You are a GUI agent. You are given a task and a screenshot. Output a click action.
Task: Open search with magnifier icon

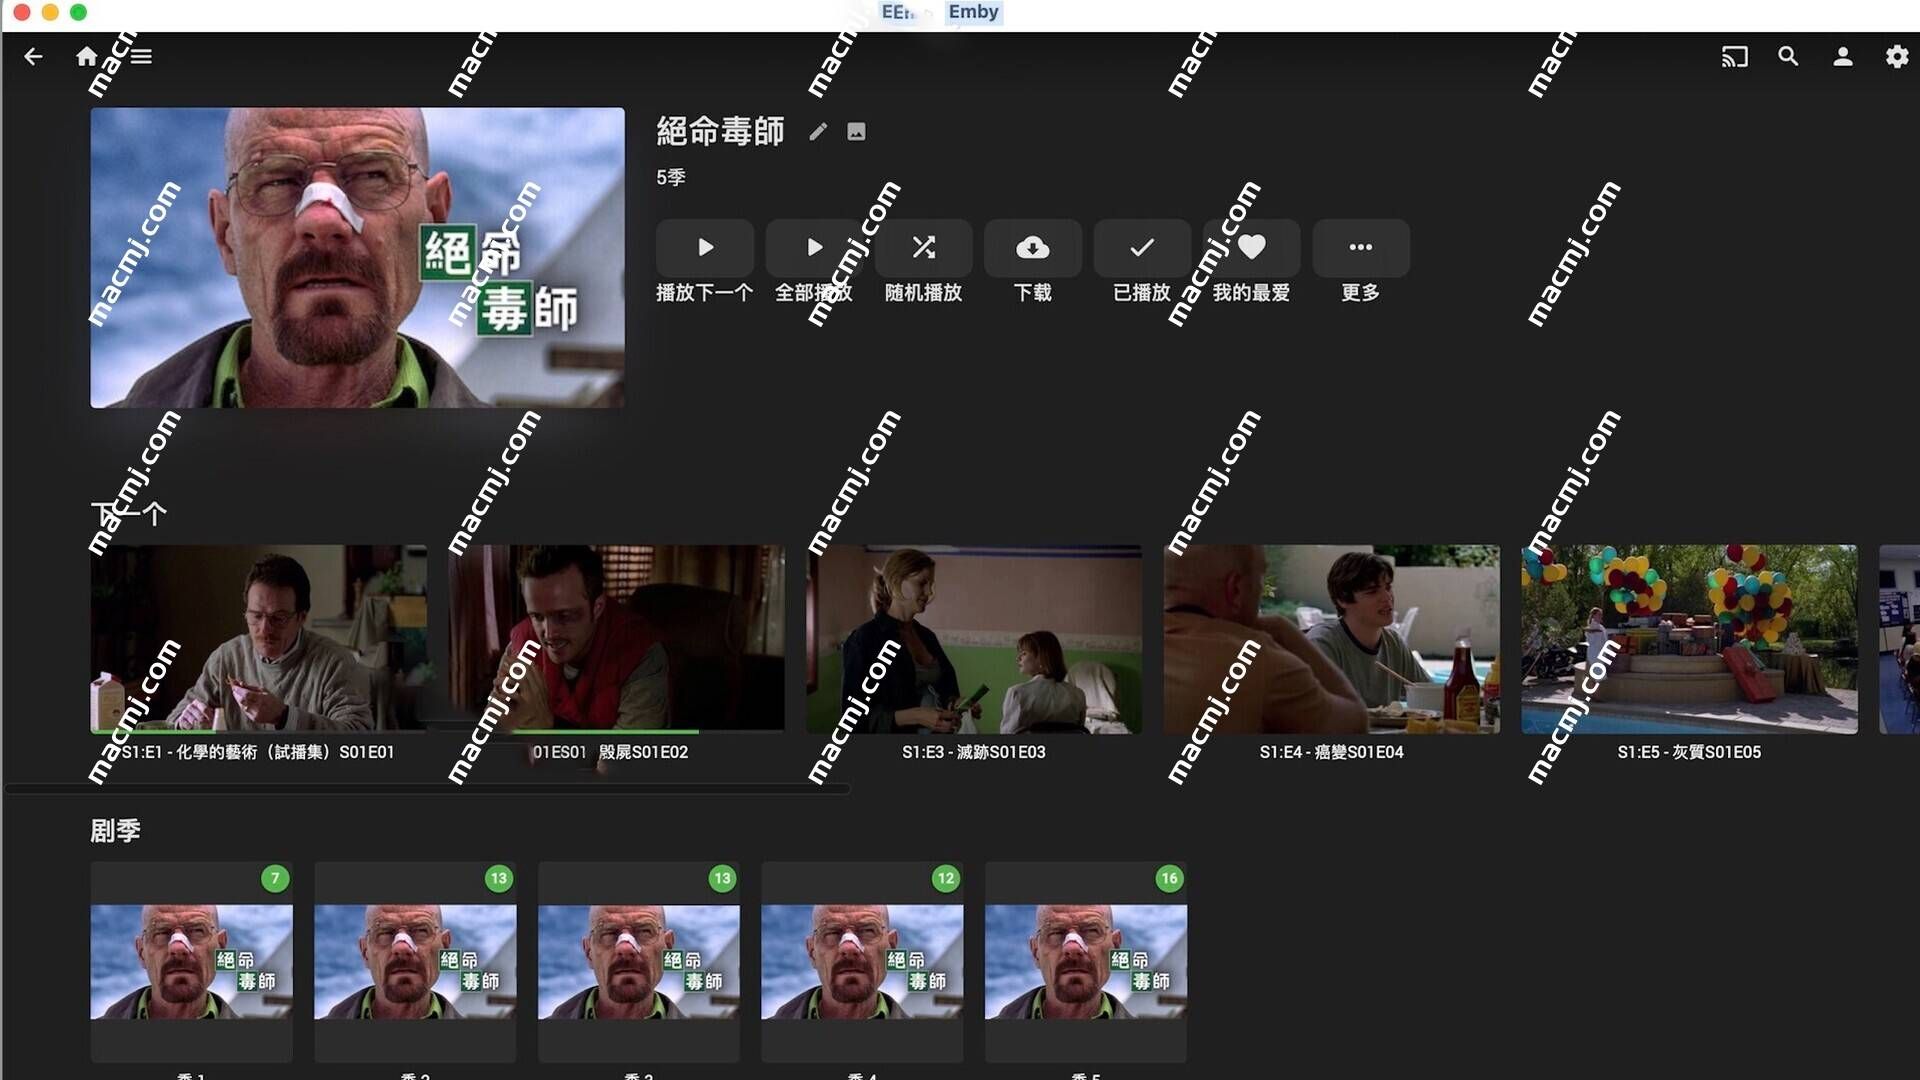tap(1788, 57)
